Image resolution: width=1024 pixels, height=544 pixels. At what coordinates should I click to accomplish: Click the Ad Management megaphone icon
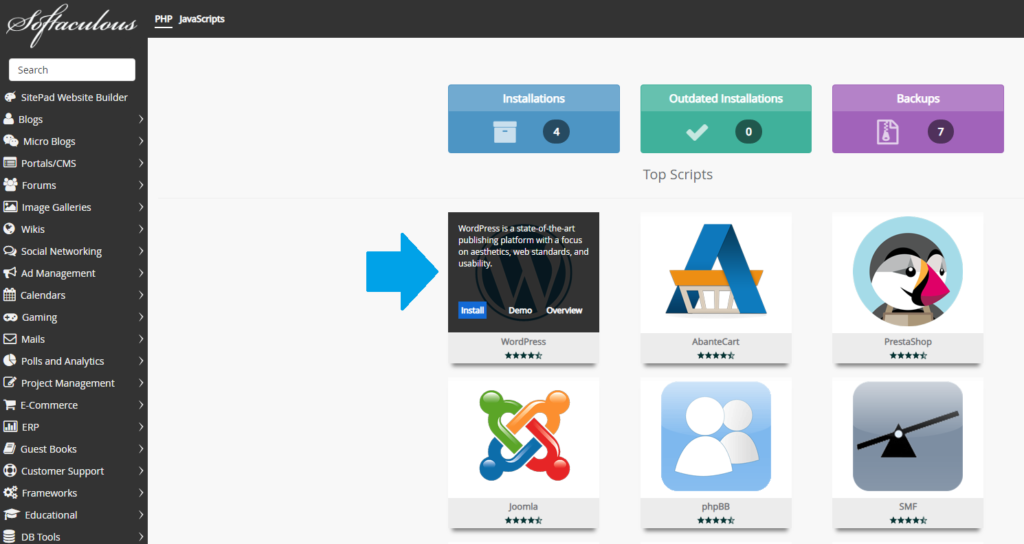[10, 273]
